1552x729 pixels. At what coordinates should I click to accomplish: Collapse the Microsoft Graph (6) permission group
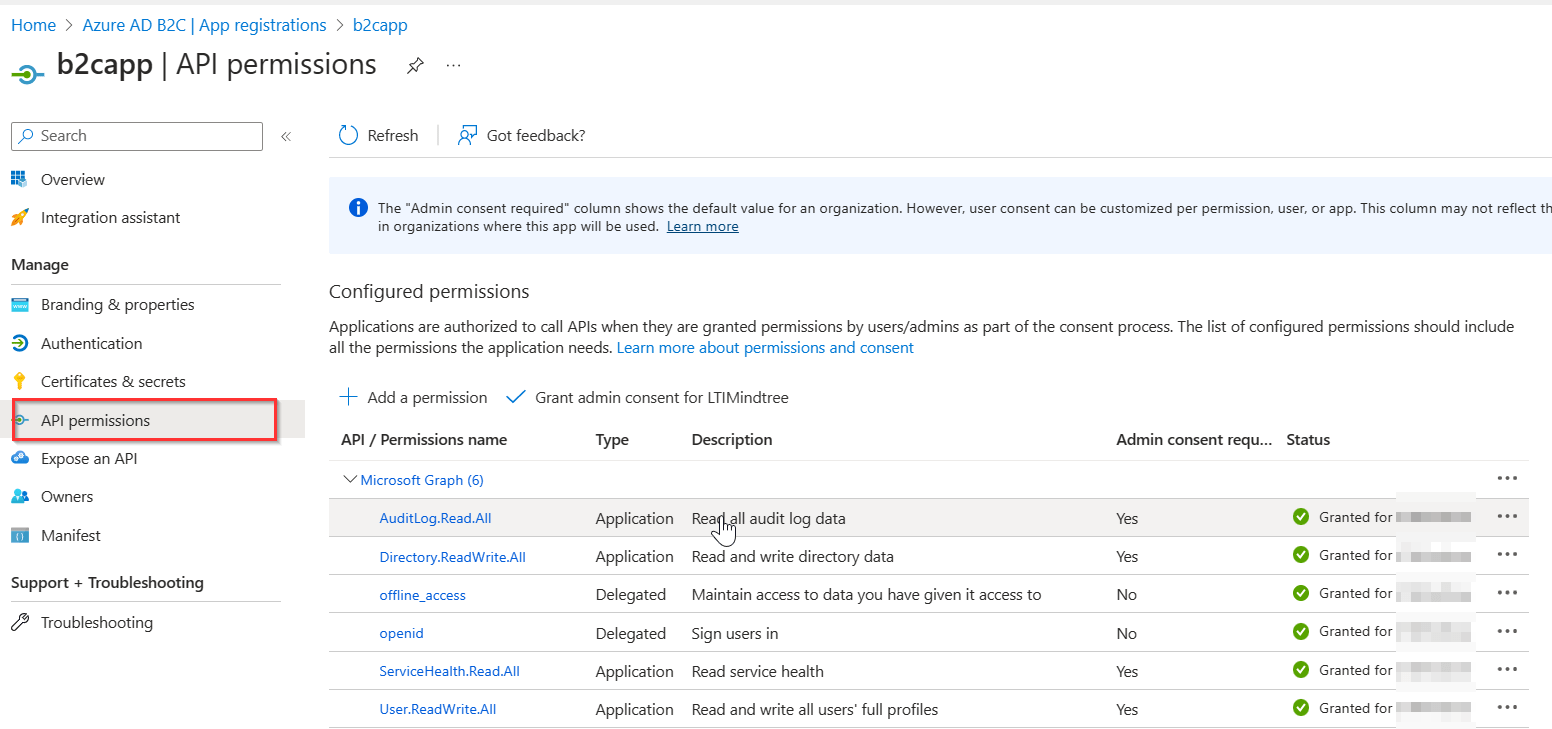point(350,479)
